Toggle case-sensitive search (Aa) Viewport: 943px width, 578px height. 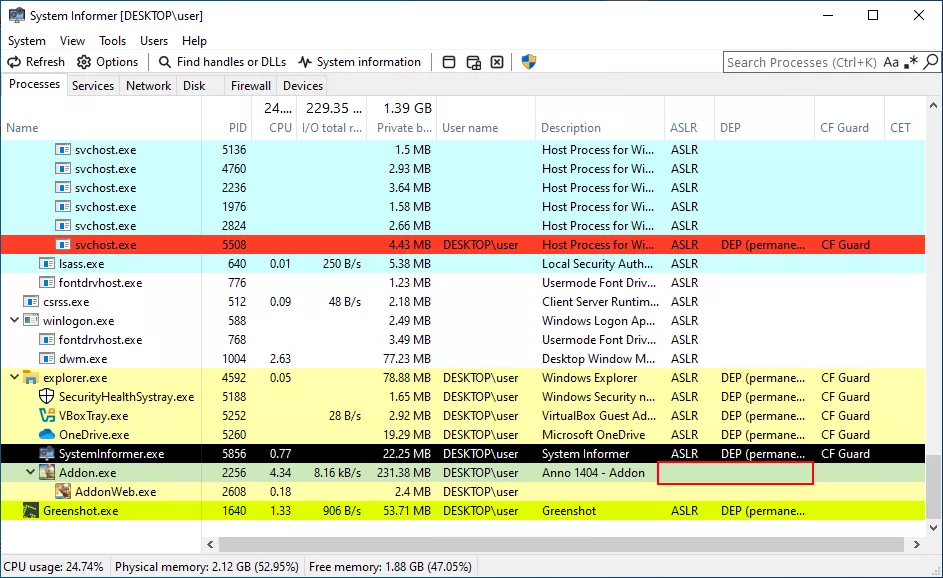tap(891, 62)
